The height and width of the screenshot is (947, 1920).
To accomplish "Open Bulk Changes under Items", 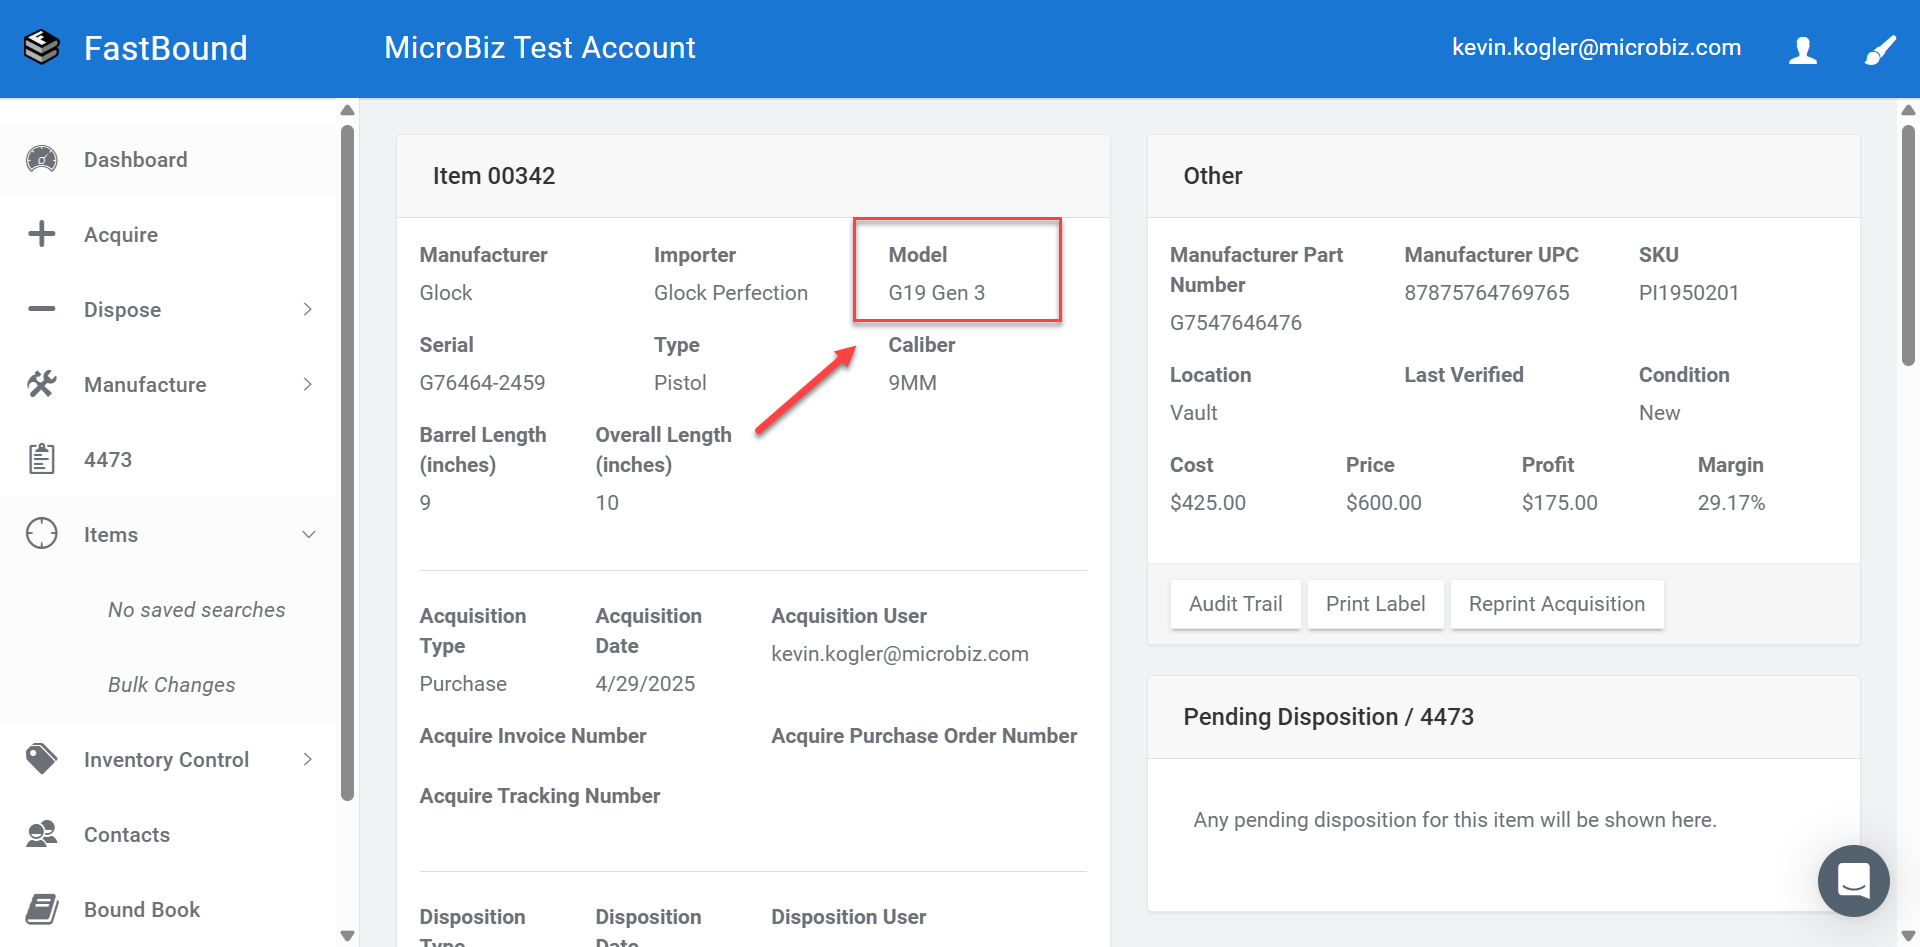I will [171, 684].
